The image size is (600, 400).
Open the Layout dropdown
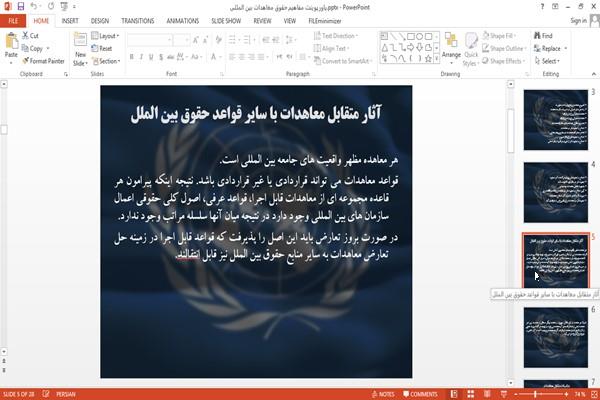click(x=106, y=36)
